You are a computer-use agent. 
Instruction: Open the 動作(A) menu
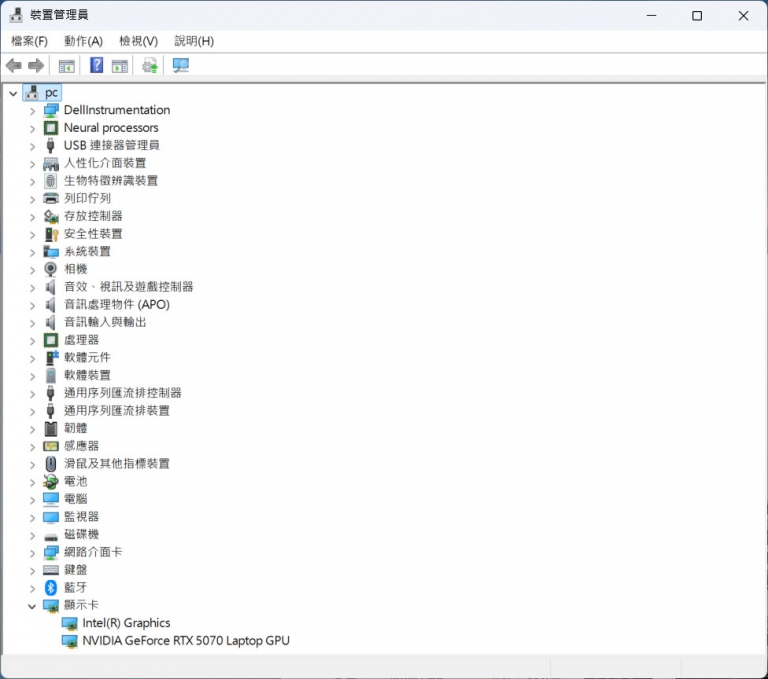83,41
